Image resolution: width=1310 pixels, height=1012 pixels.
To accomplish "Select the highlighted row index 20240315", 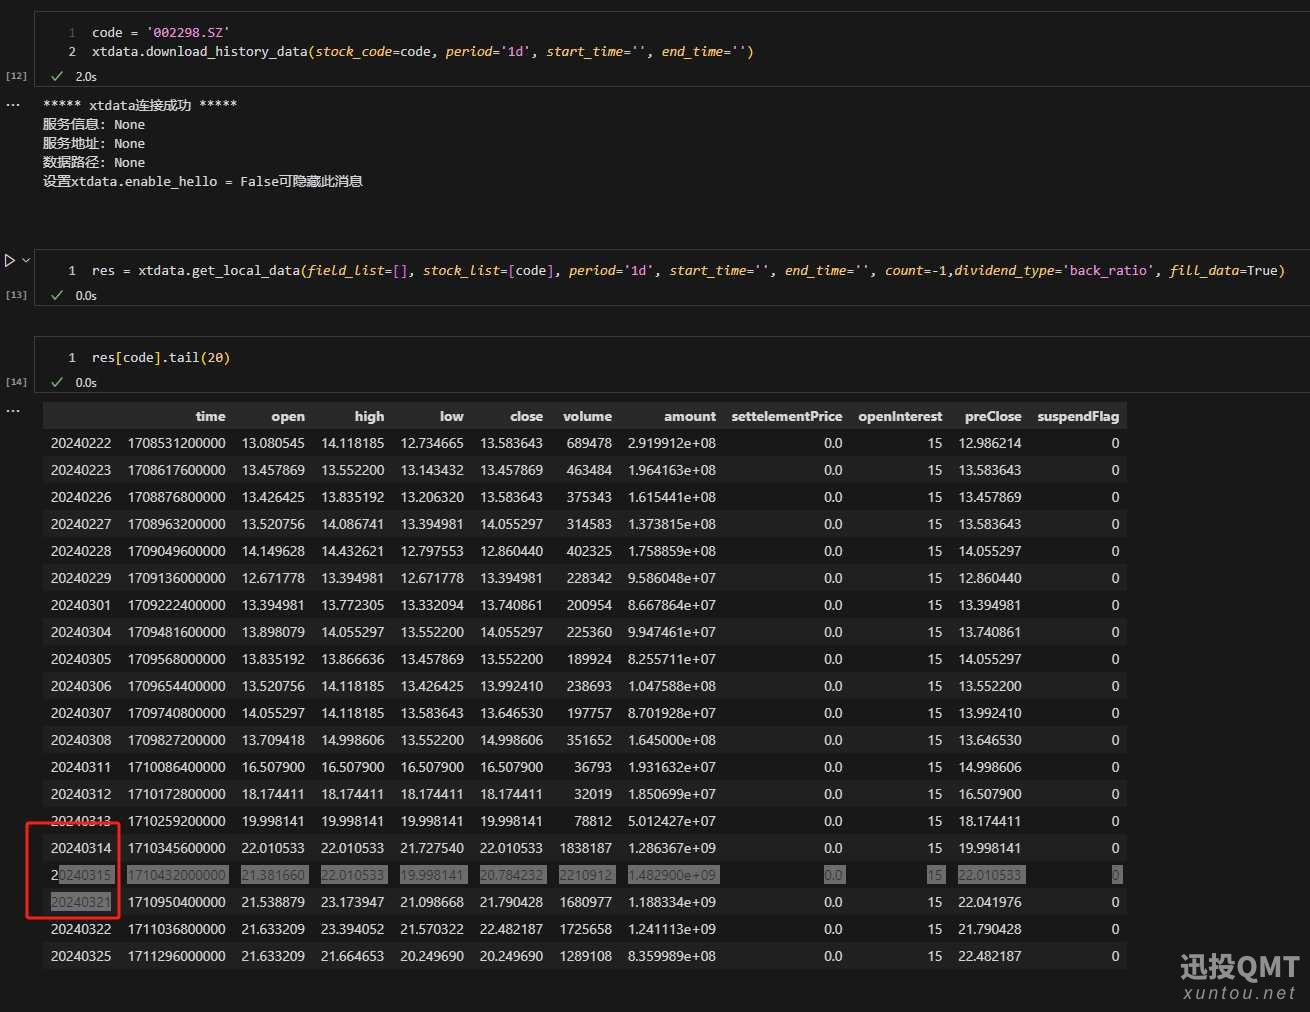I will pos(81,875).
